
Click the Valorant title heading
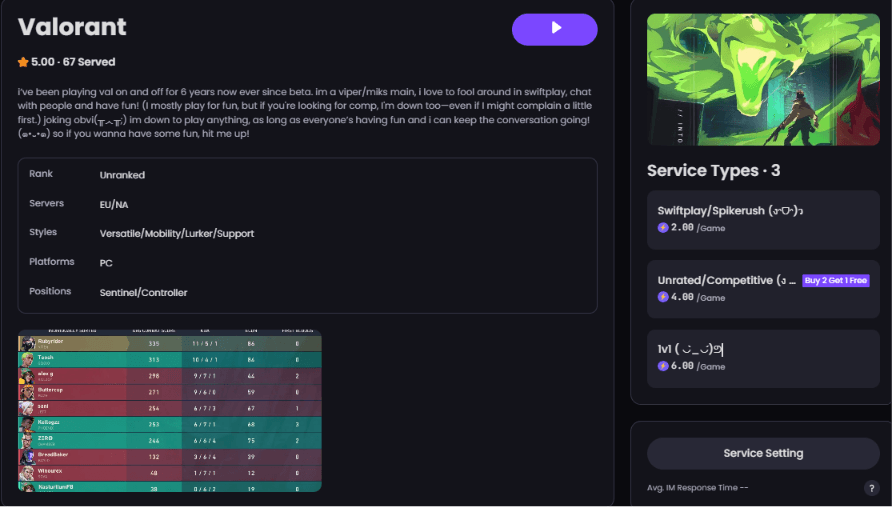72,27
